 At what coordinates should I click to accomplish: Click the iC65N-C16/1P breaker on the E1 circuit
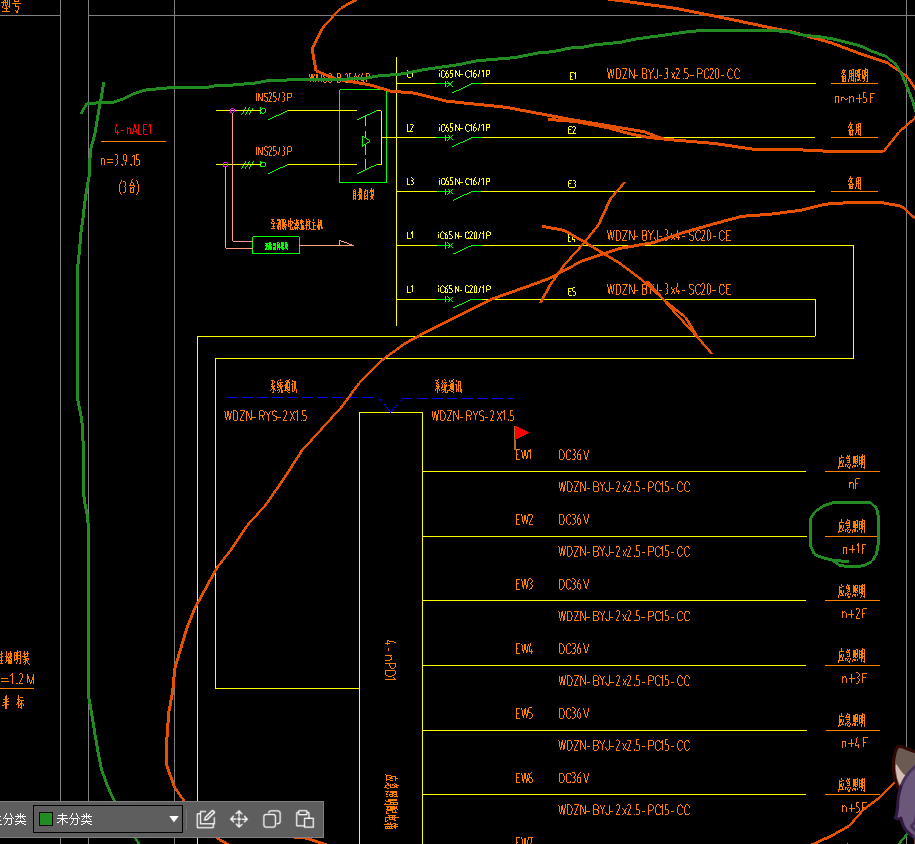(x=465, y=74)
